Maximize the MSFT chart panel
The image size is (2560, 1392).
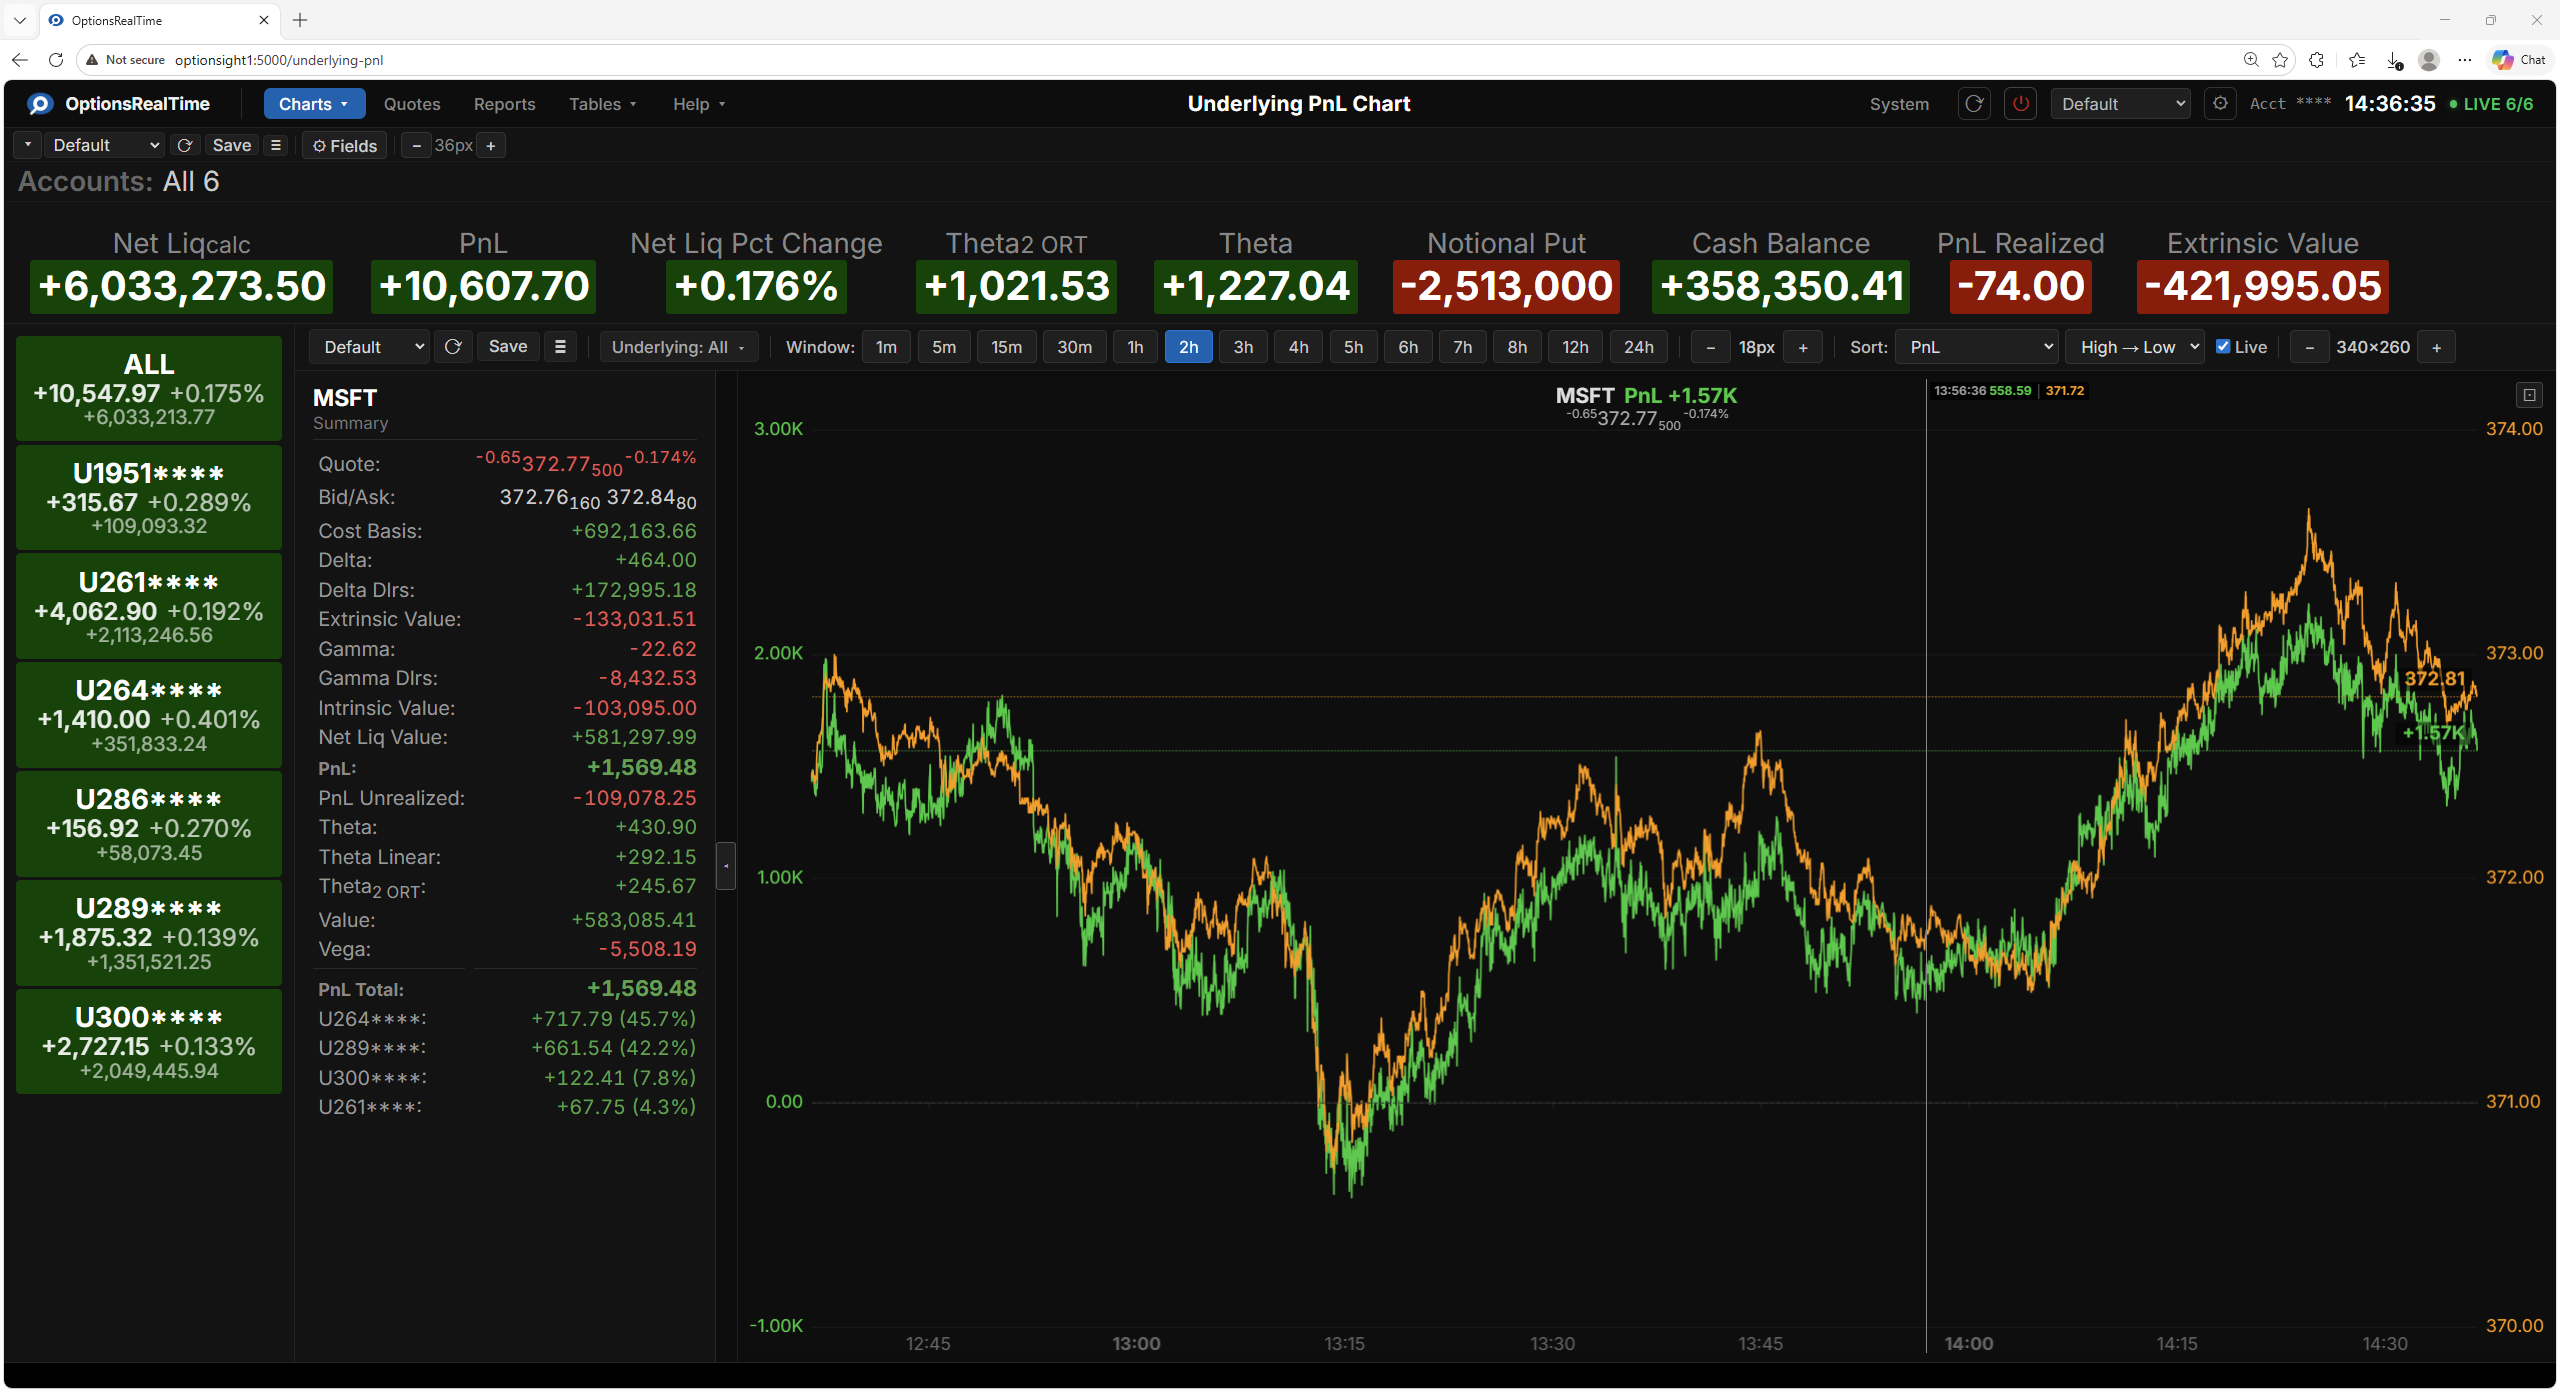click(x=2529, y=396)
